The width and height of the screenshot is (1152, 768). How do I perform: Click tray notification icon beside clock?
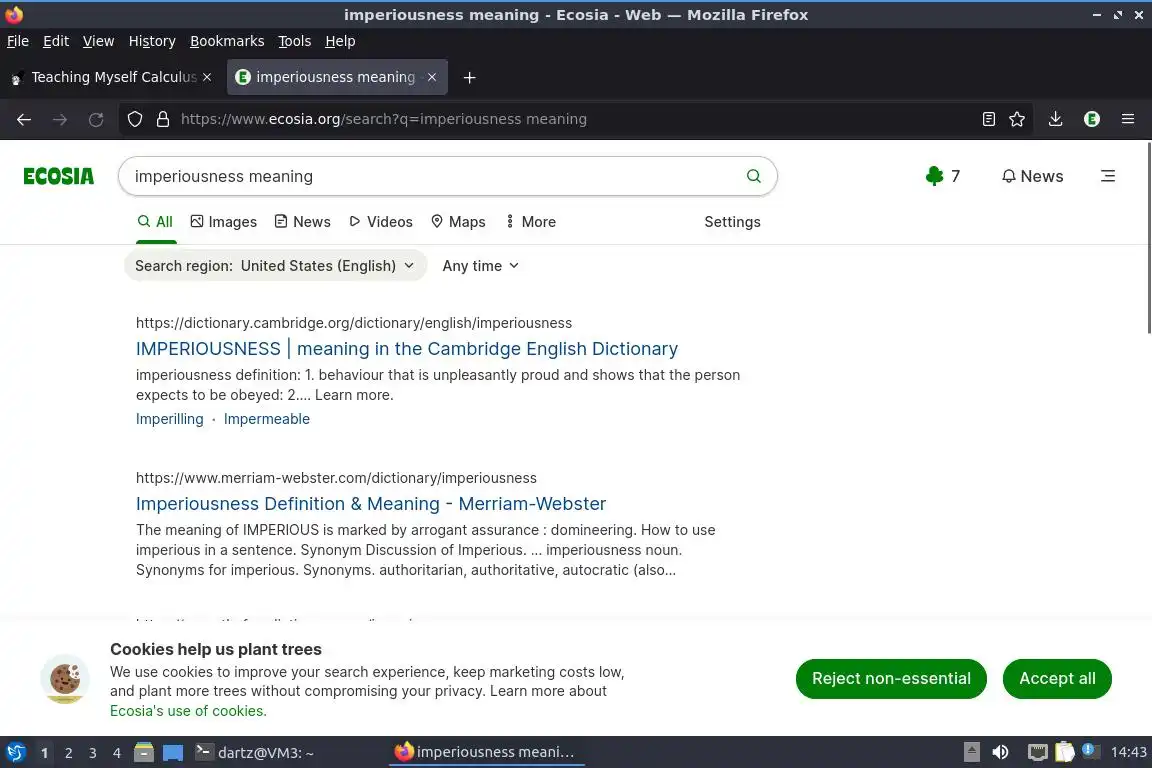pos(1091,750)
